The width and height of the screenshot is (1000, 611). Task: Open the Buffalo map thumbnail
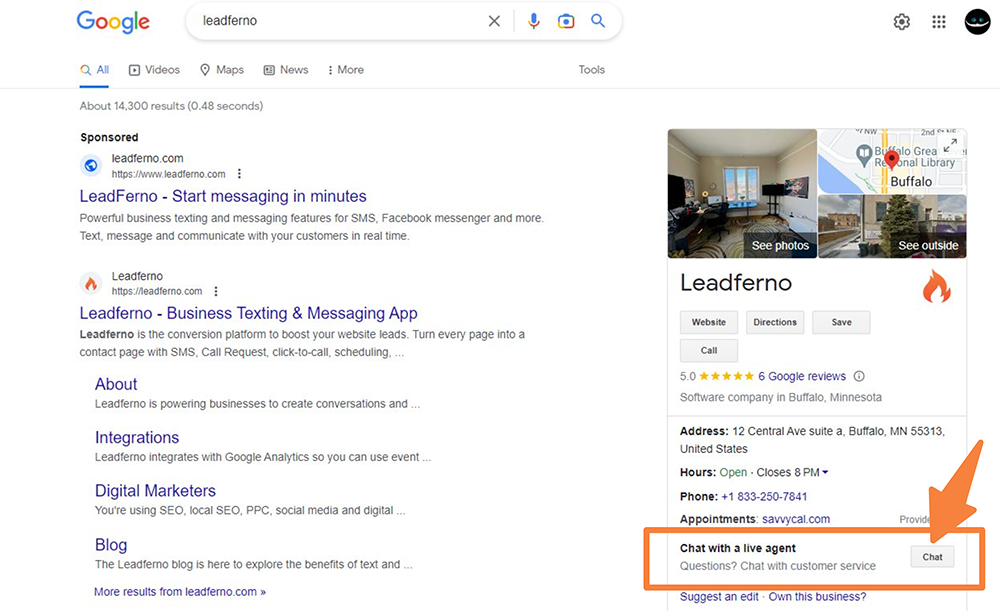click(892, 161)
